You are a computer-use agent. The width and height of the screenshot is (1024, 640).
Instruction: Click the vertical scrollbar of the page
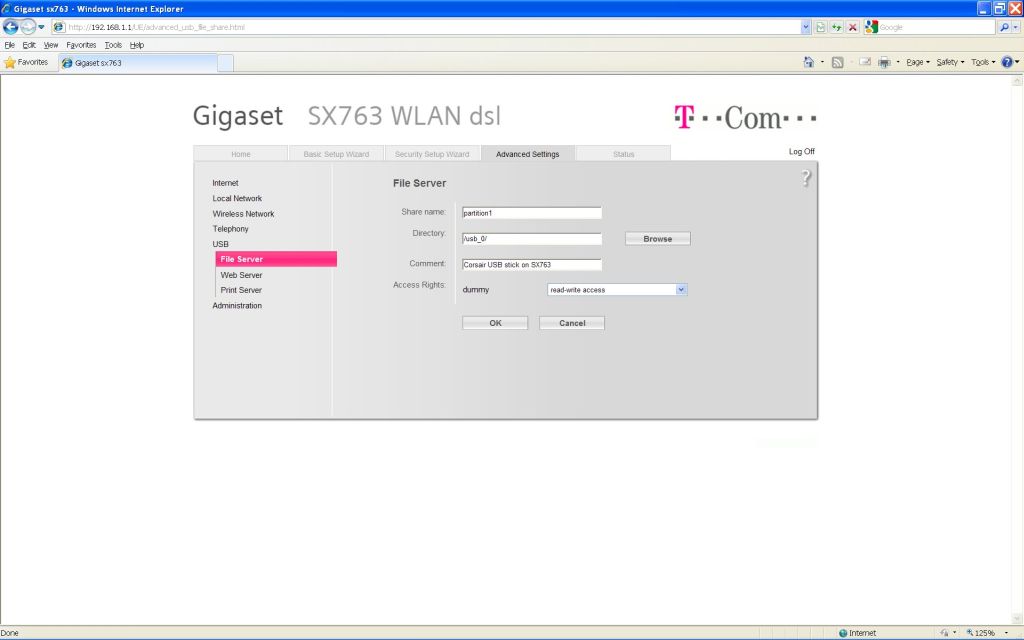point(1016,349)
